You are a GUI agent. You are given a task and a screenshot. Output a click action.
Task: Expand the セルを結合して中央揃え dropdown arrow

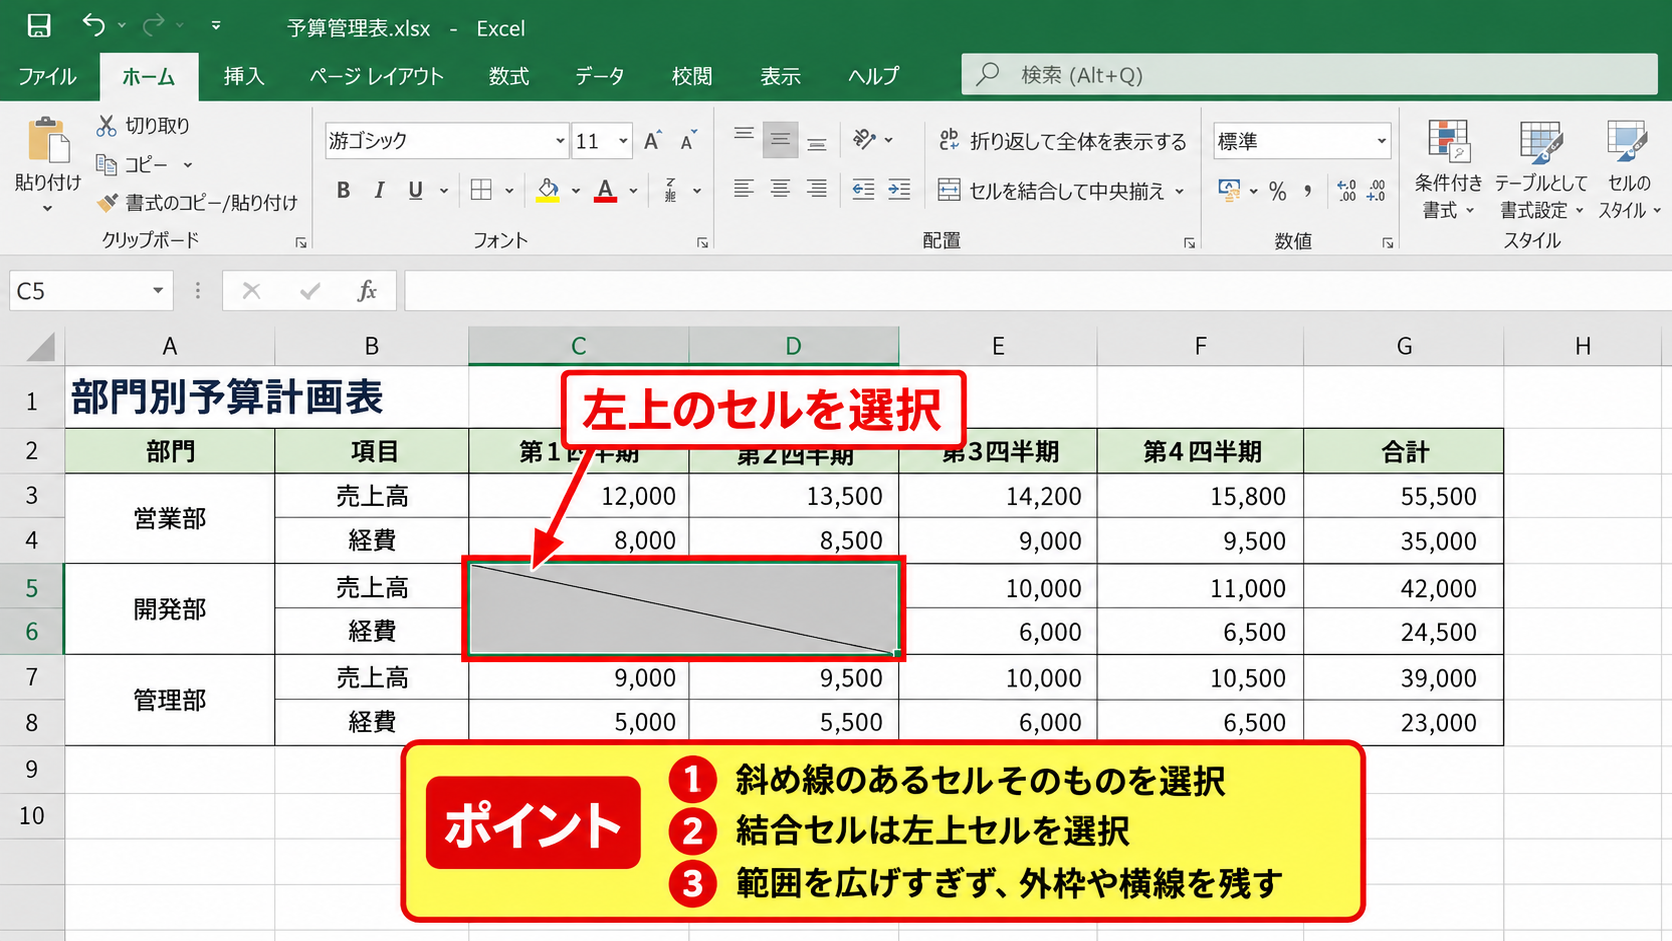1179,190
